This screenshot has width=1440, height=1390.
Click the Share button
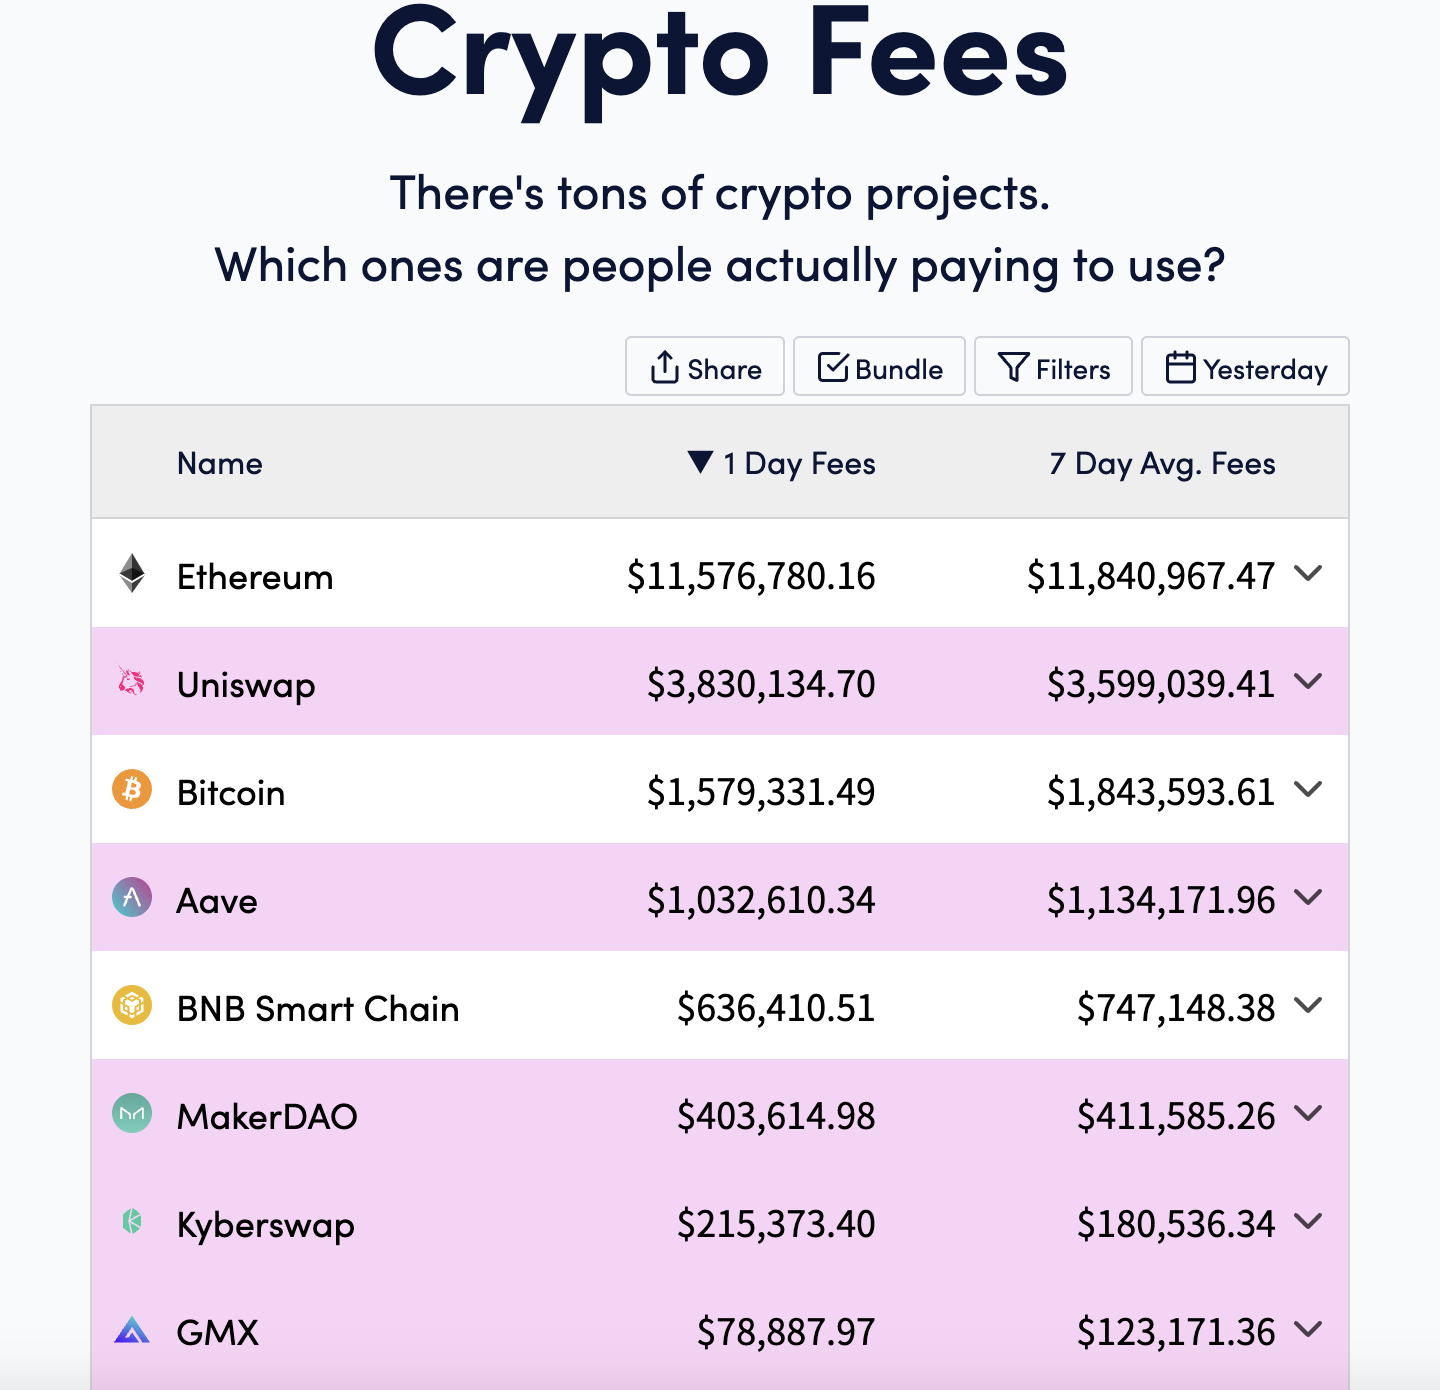[705, 367]
